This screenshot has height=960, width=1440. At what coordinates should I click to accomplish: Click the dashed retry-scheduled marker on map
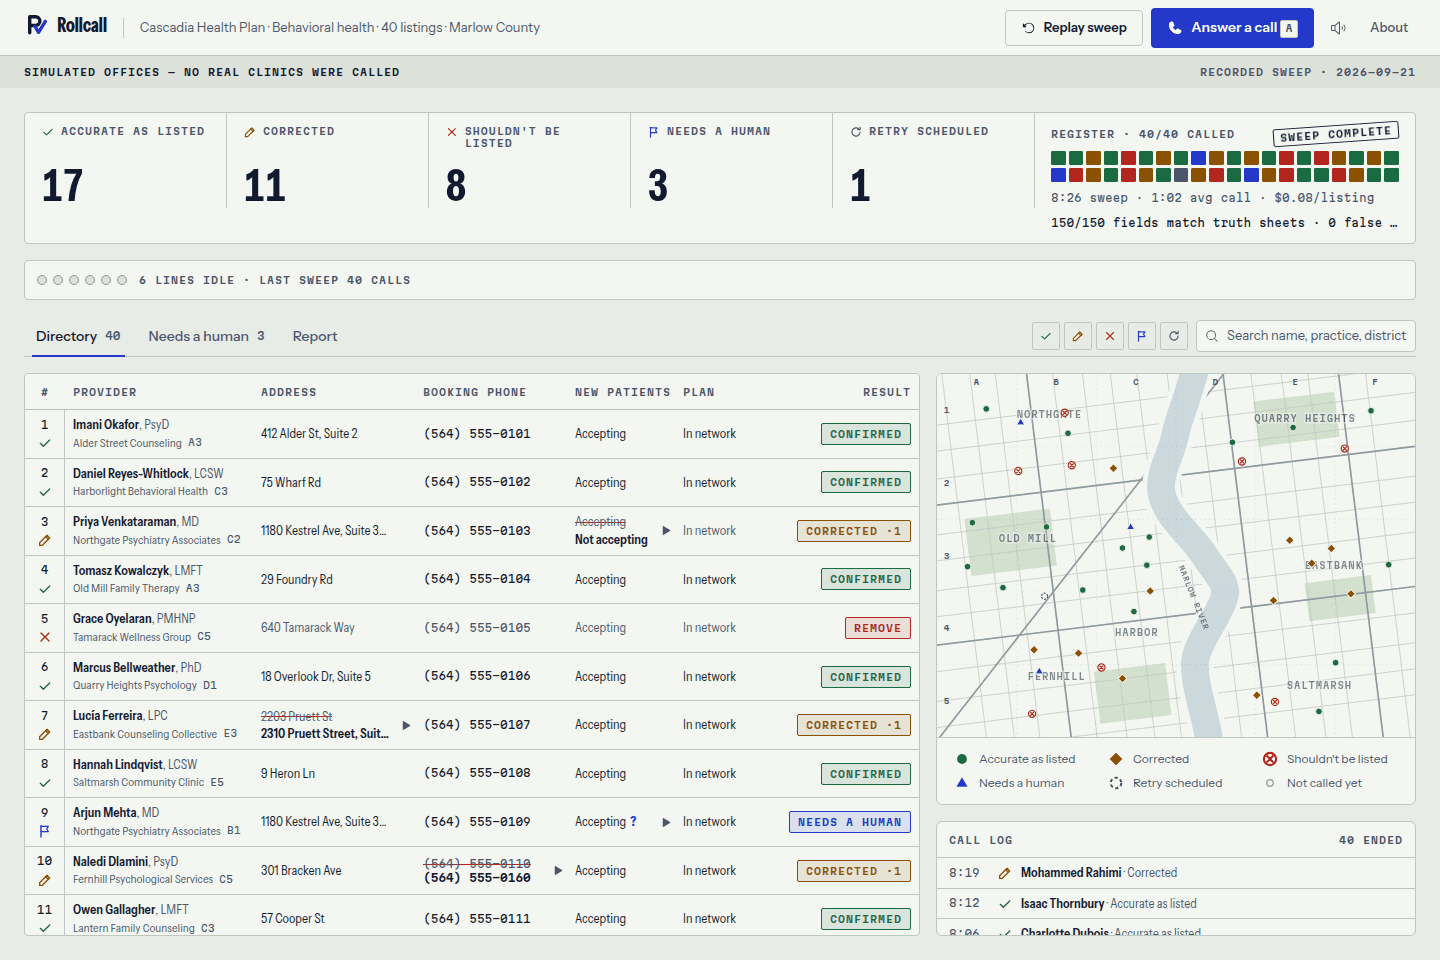click(1044, 596)
